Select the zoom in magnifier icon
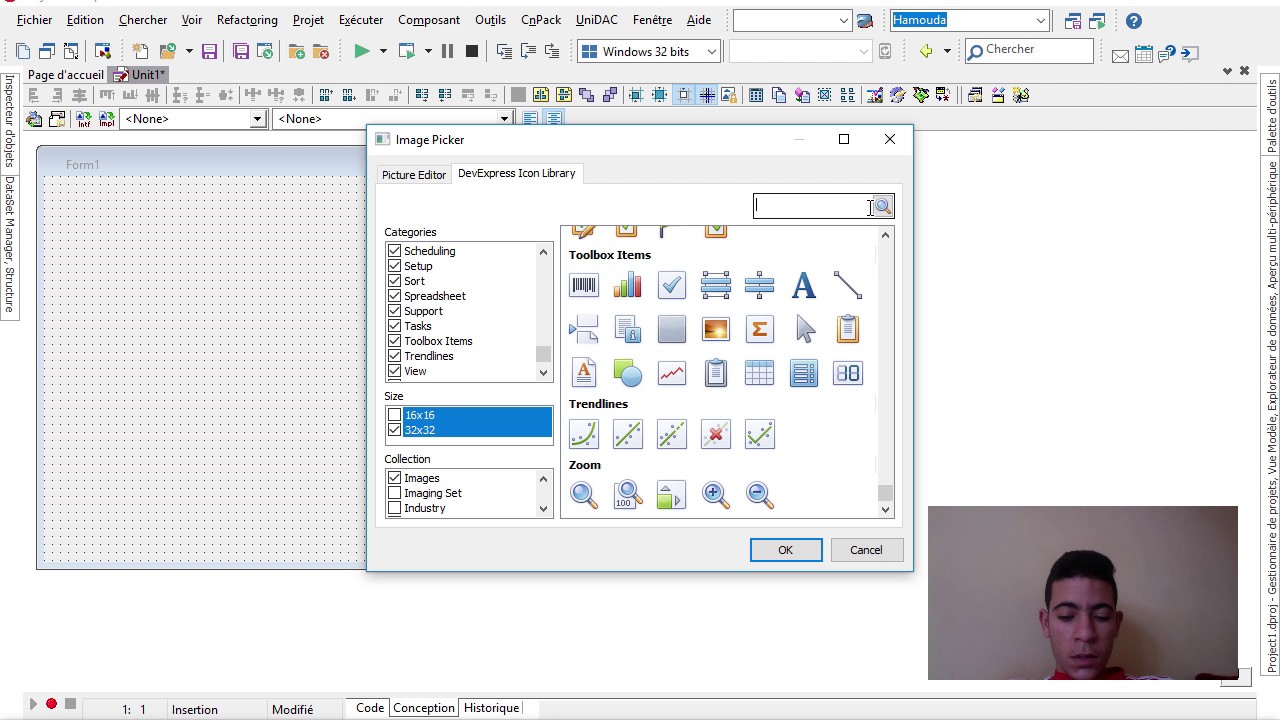The height and width of the screenshot is (720, 1280). pyautogui.click(x=715, y=494)
